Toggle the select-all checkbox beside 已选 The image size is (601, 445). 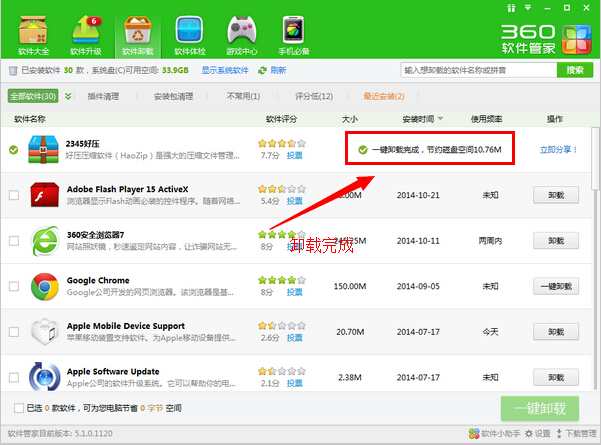(x=20, y=408)
